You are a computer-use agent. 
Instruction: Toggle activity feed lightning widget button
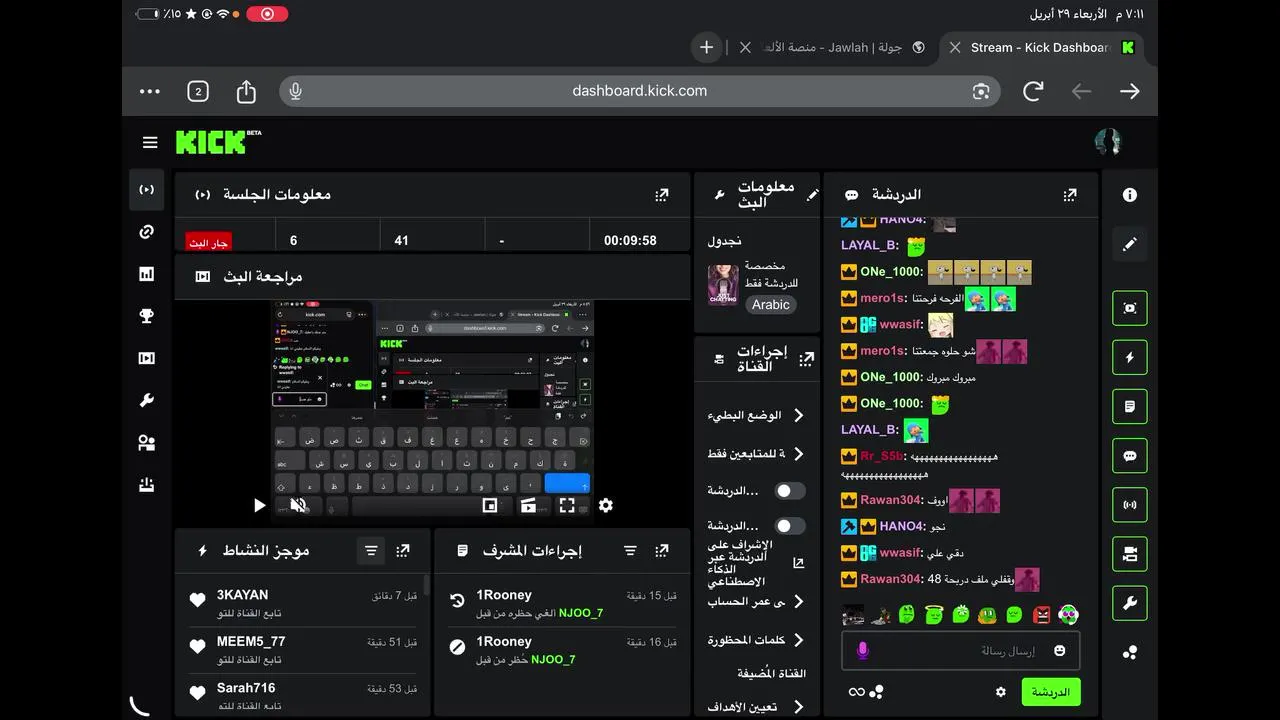(x=1130, y=357)
